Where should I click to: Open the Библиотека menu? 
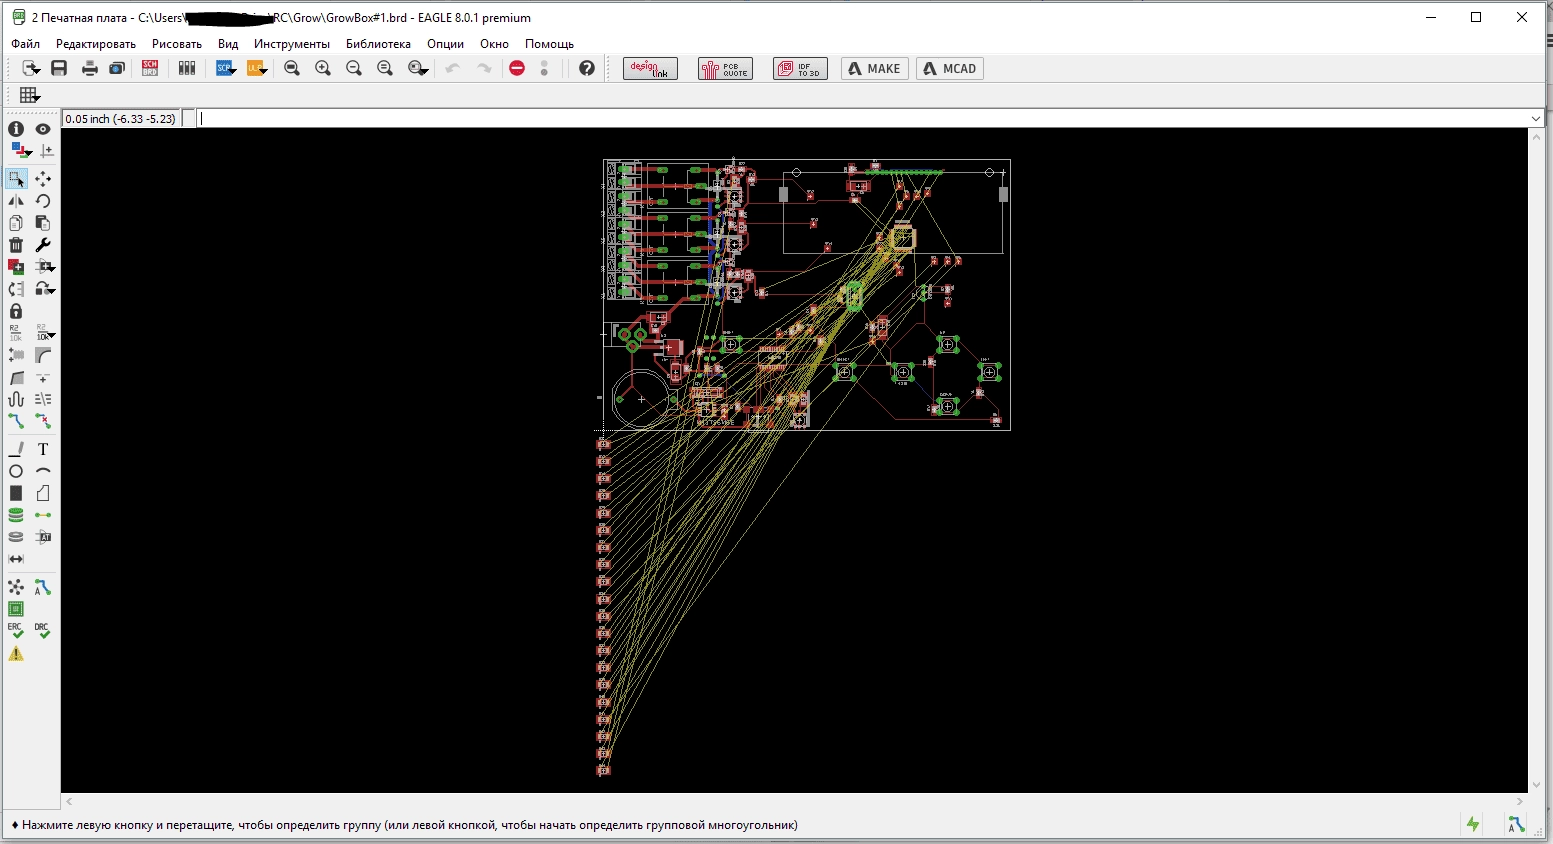coord(378,44)
